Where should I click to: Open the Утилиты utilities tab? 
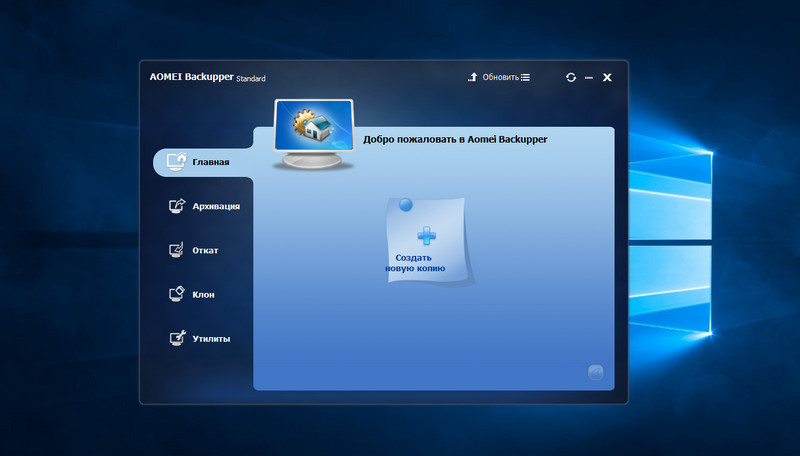click(199, 338)
